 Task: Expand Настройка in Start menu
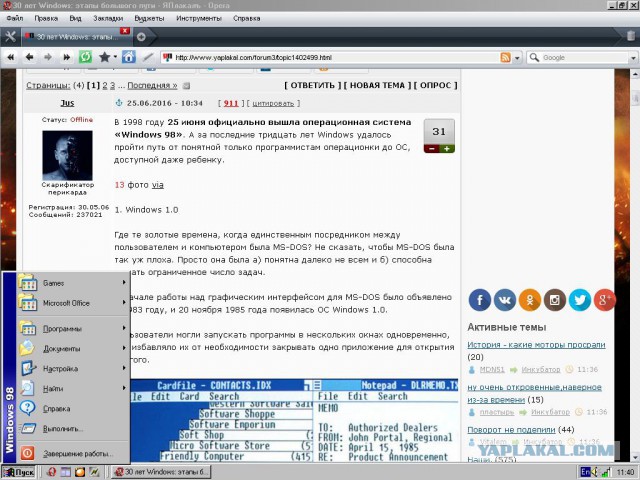click(x=73, y=369)
